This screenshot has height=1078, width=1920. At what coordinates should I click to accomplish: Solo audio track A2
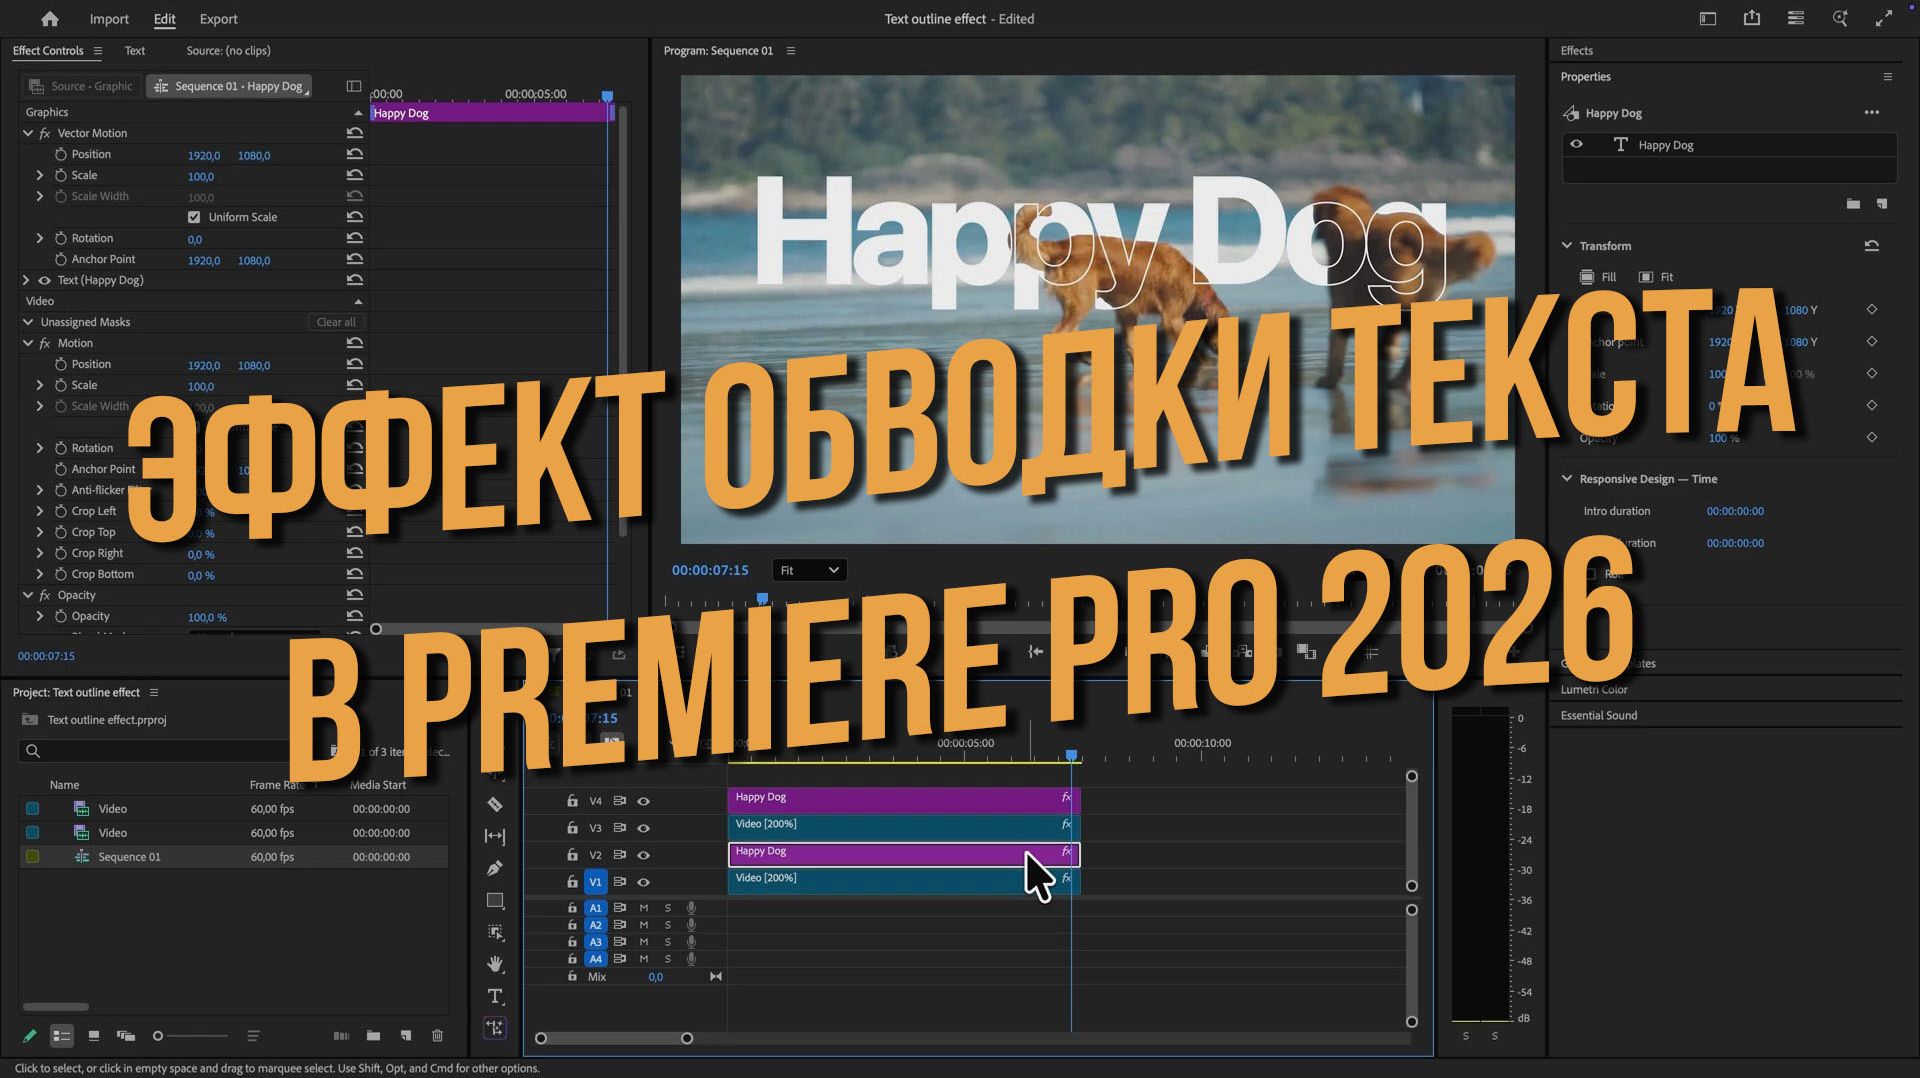tap(668, 925)
